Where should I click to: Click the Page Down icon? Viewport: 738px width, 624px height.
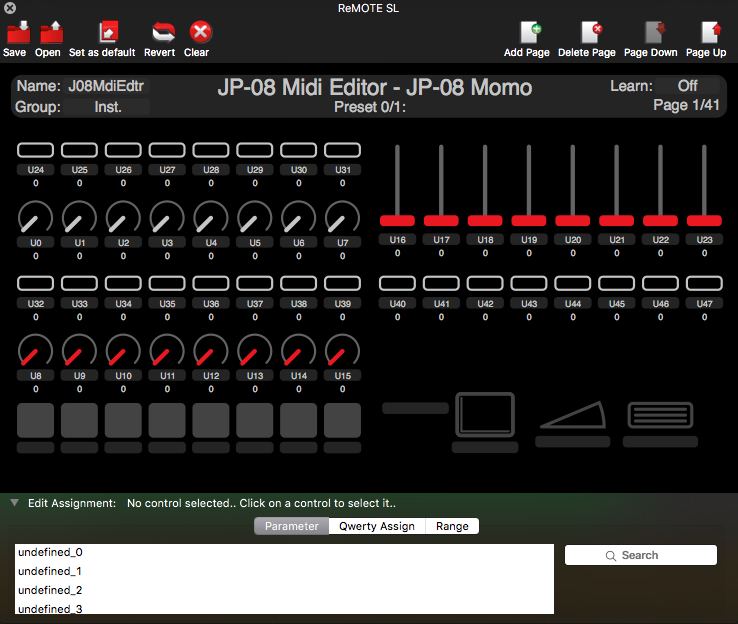point(654,32)
